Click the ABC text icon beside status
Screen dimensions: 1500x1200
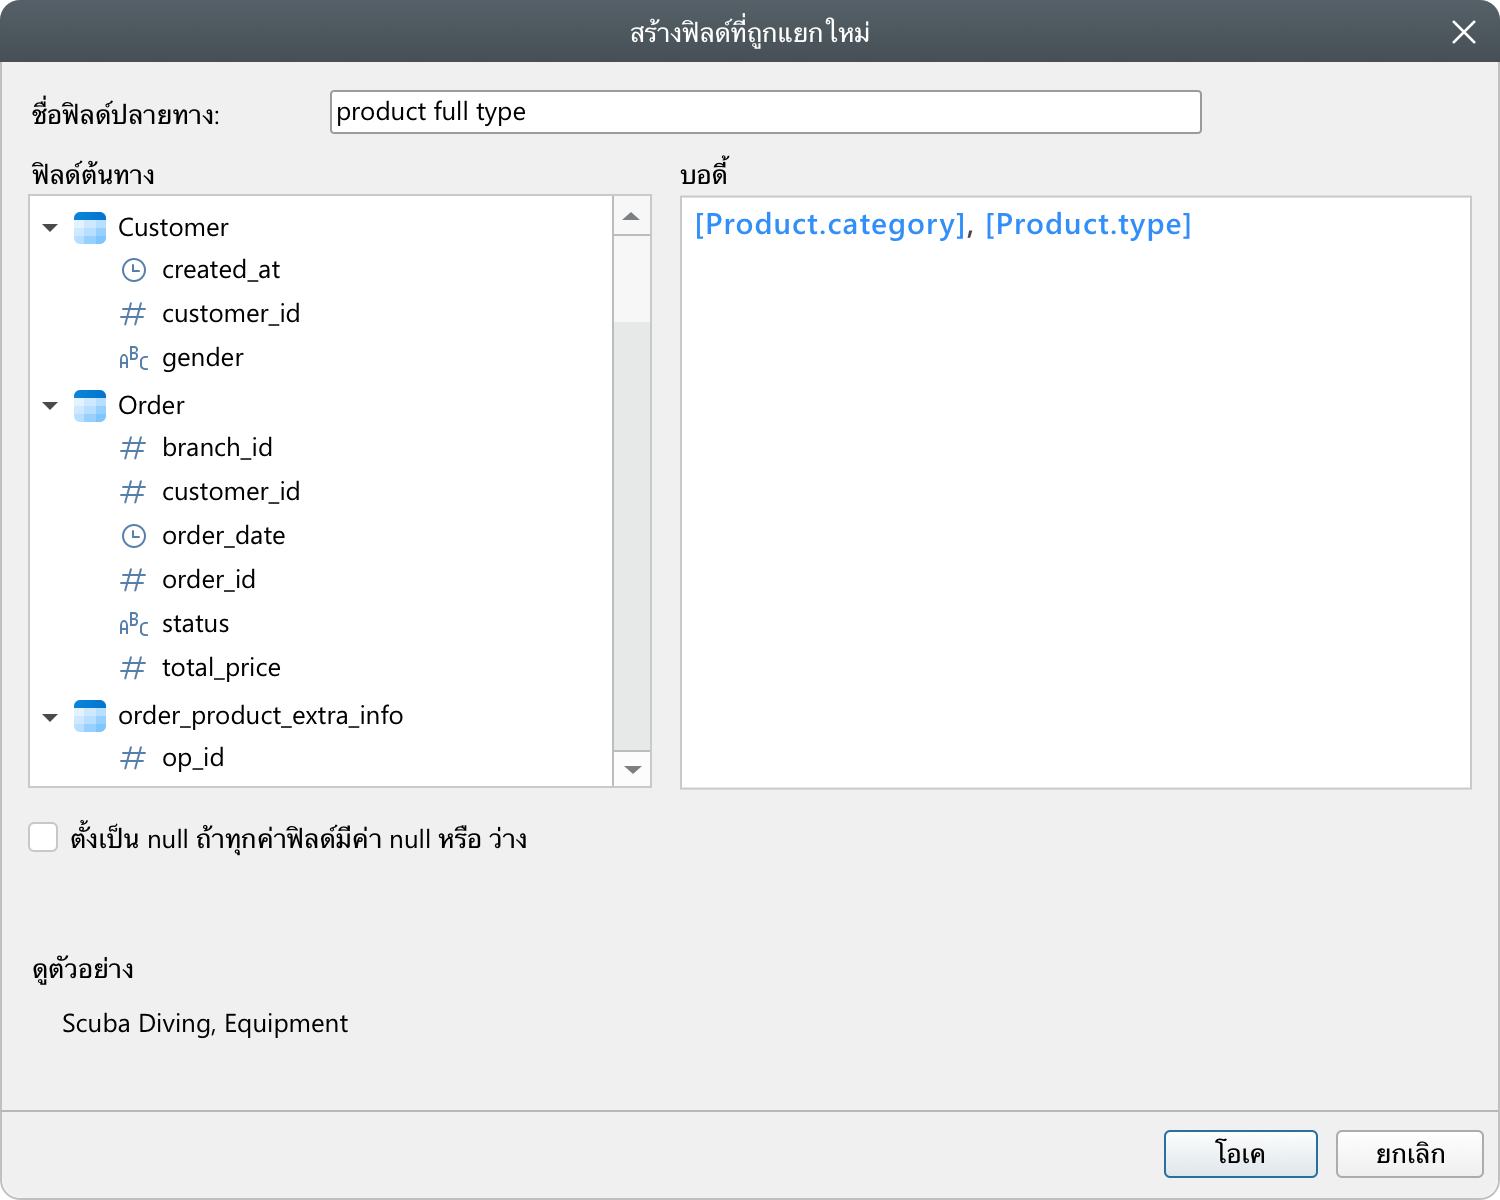tap(133, 624)
